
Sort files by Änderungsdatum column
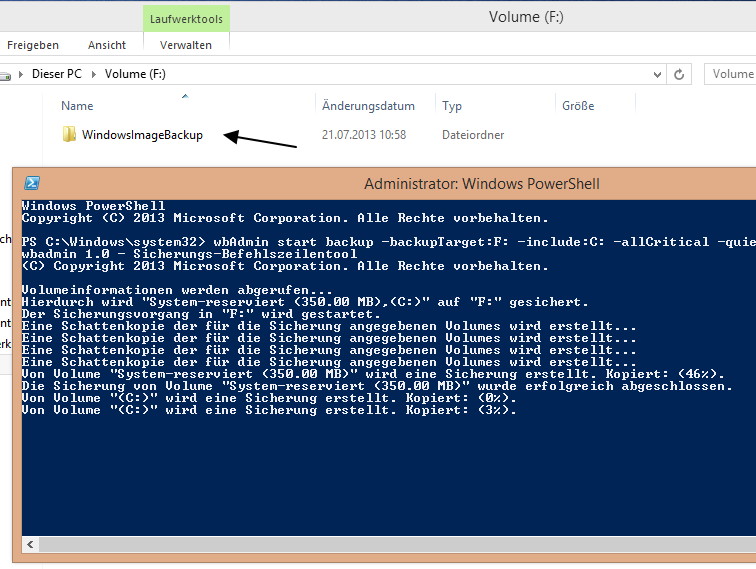(x=368, y=106)
